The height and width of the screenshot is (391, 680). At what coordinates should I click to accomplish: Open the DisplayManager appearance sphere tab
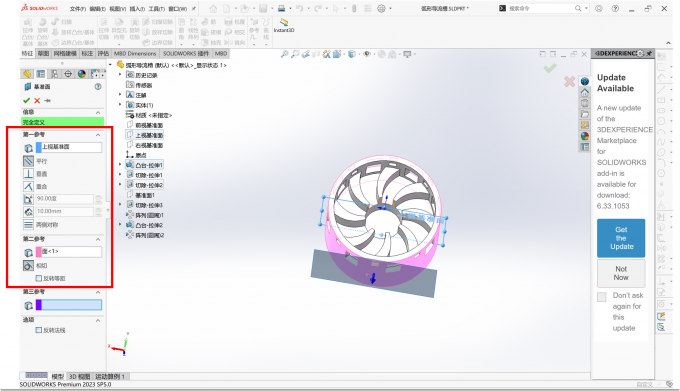[82, 74]
